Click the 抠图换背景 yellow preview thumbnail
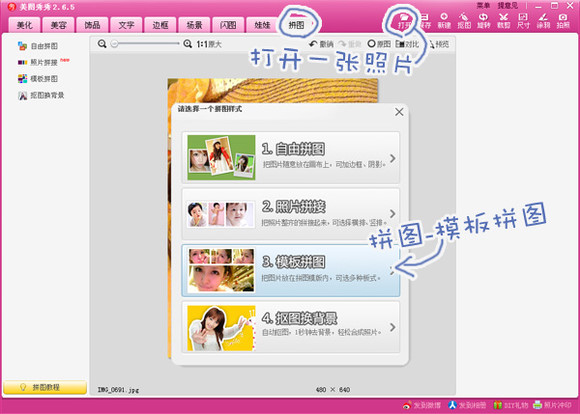Screen dimensions: 580x414 pyautogui.click(x=221, y=328)
